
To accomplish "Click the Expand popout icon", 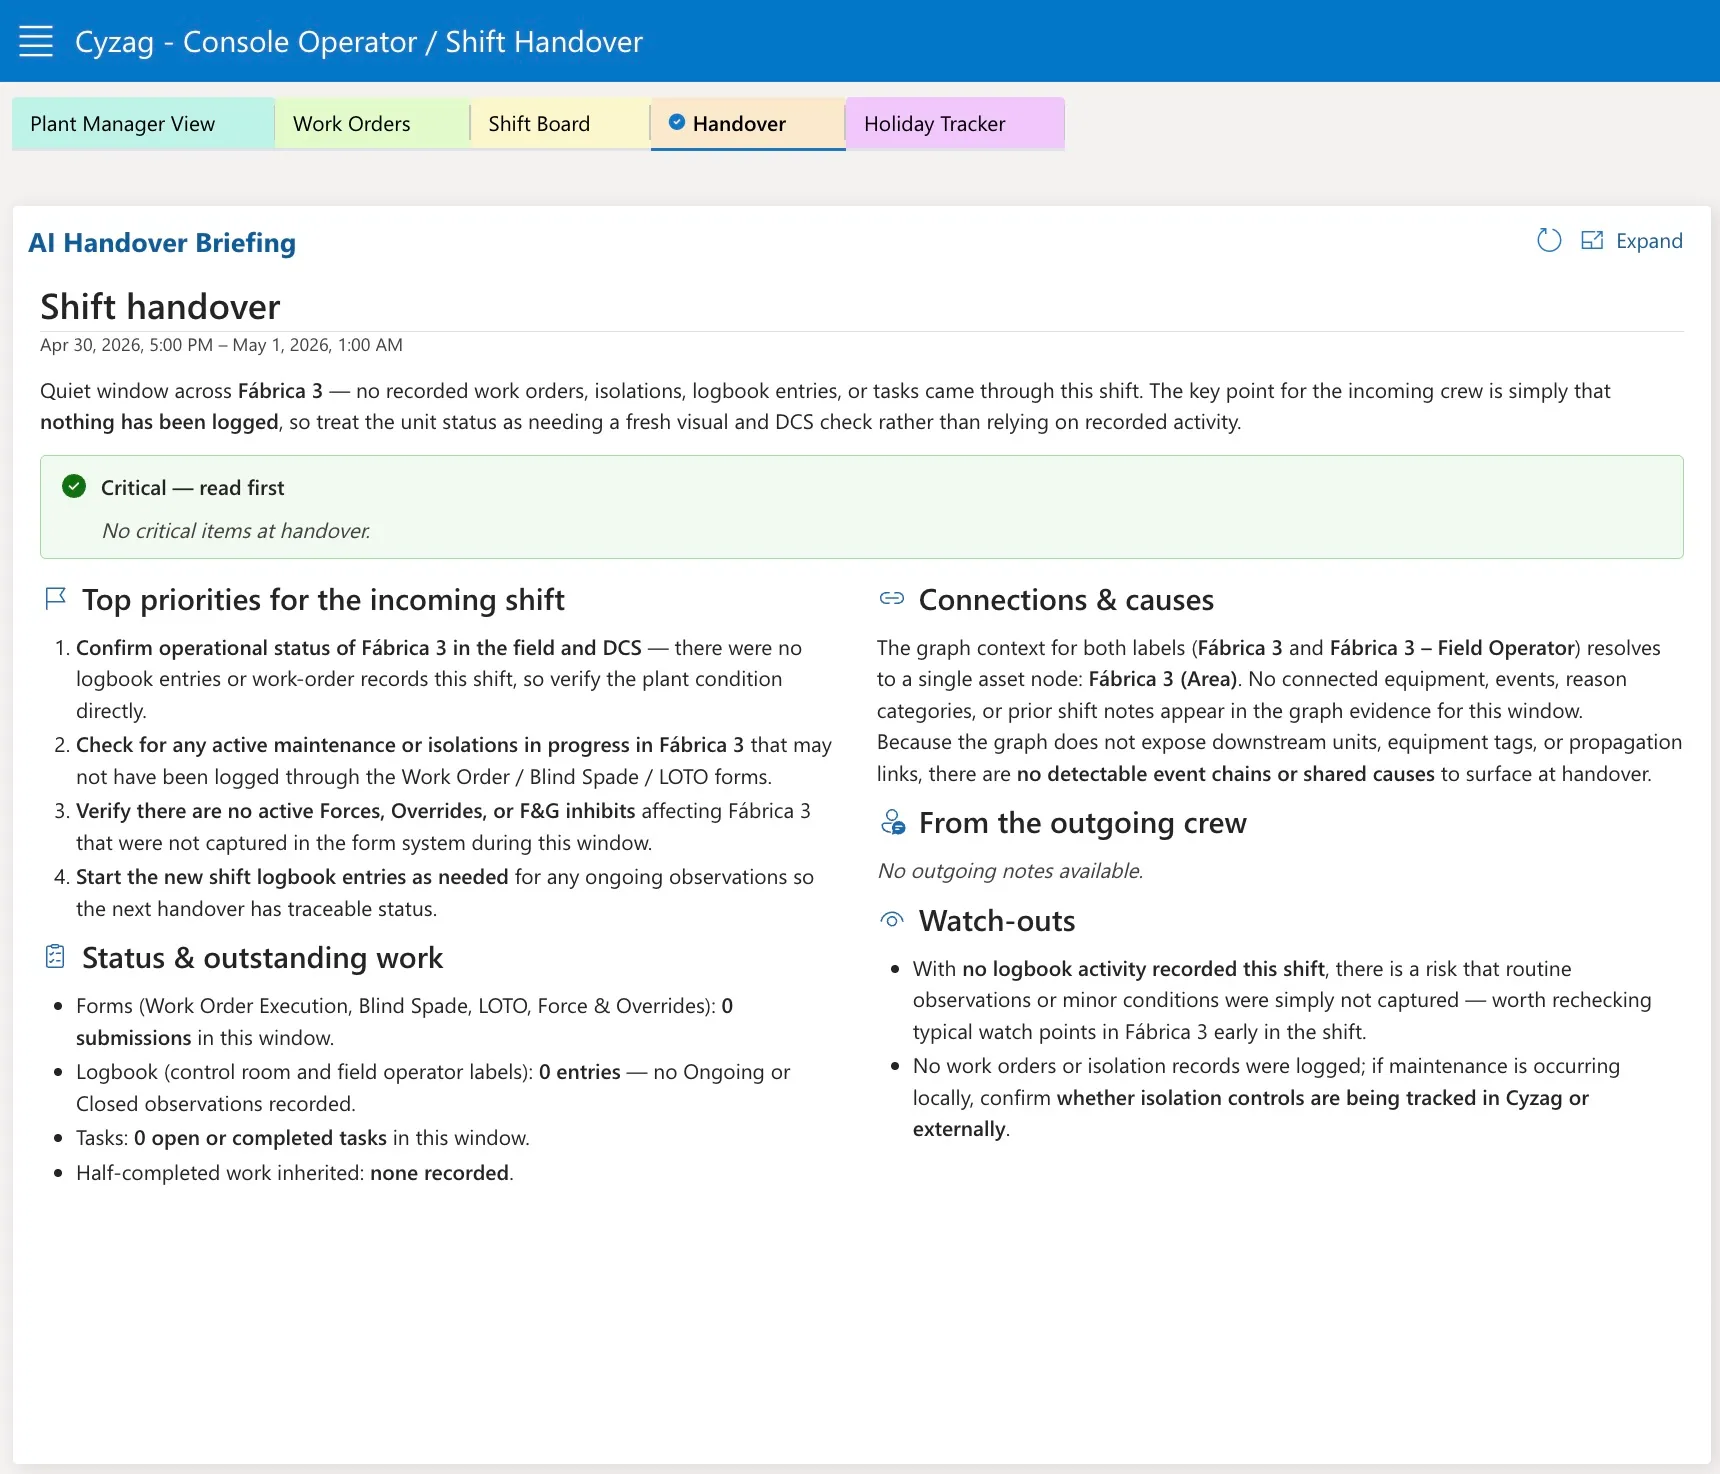I will pos(1592,241).
